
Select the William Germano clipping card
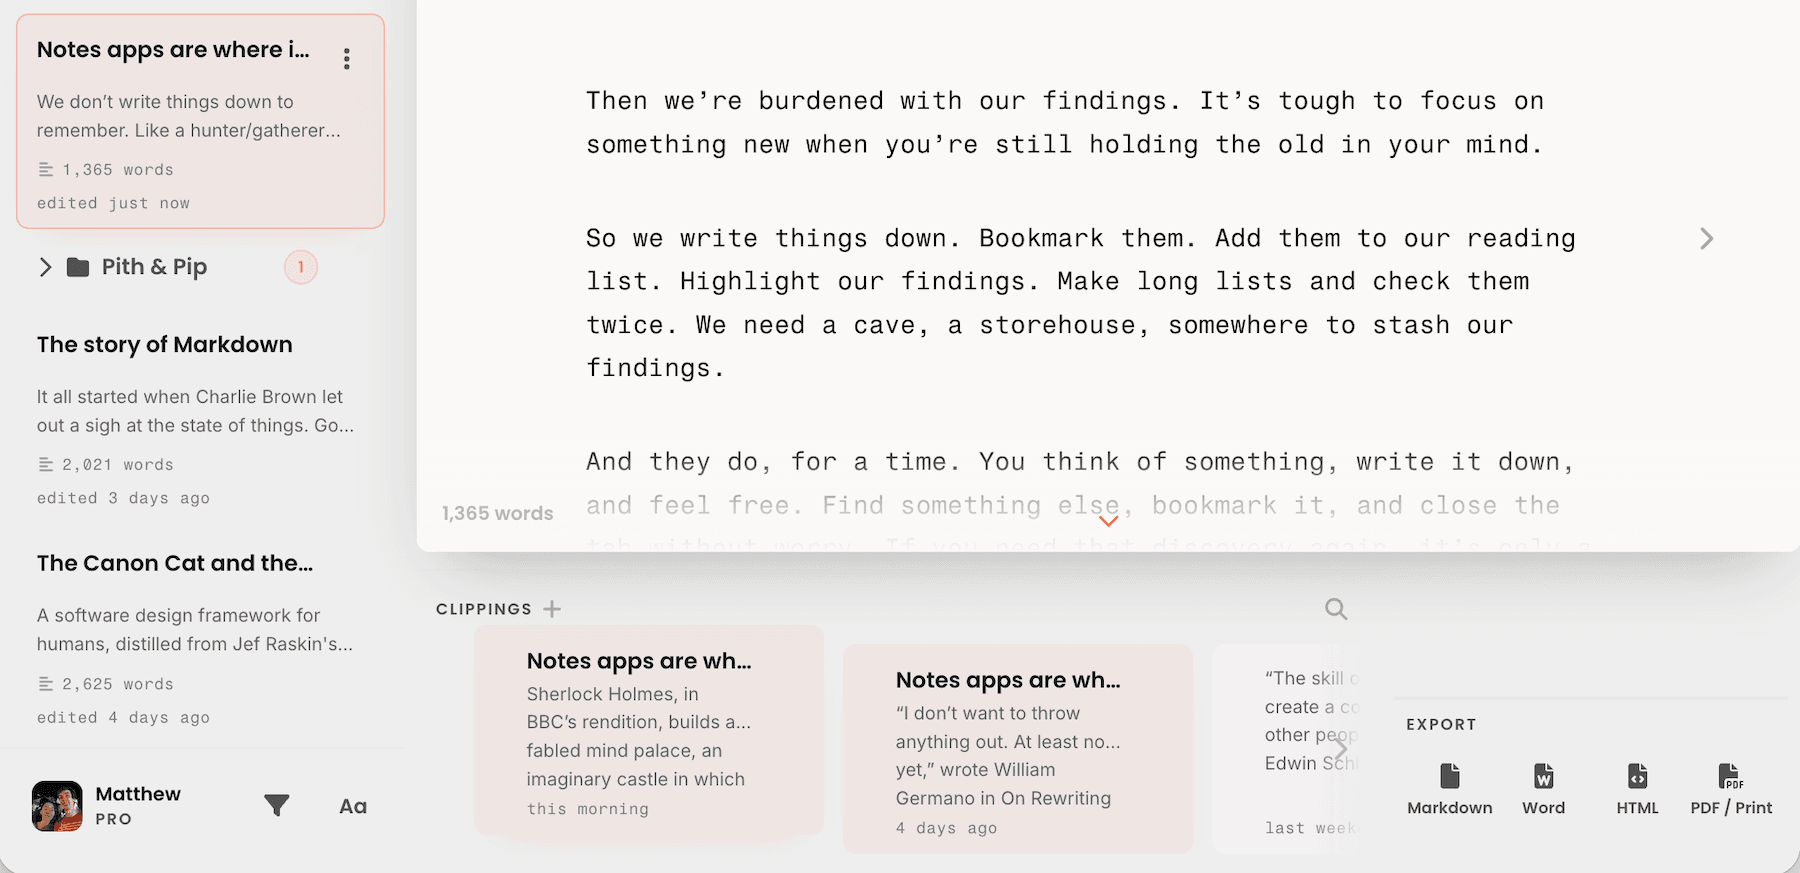click(x=1018, y=749)
